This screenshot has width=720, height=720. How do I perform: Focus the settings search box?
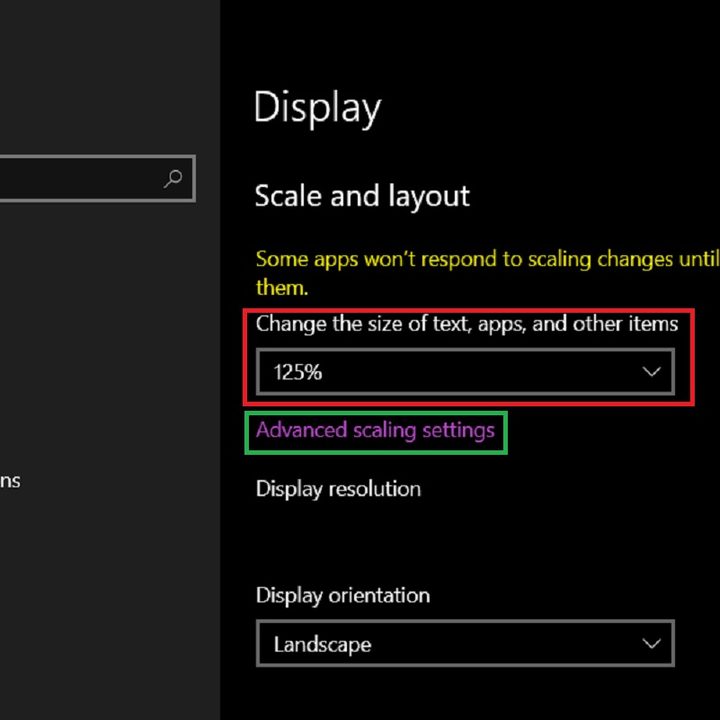pos(97,178)
